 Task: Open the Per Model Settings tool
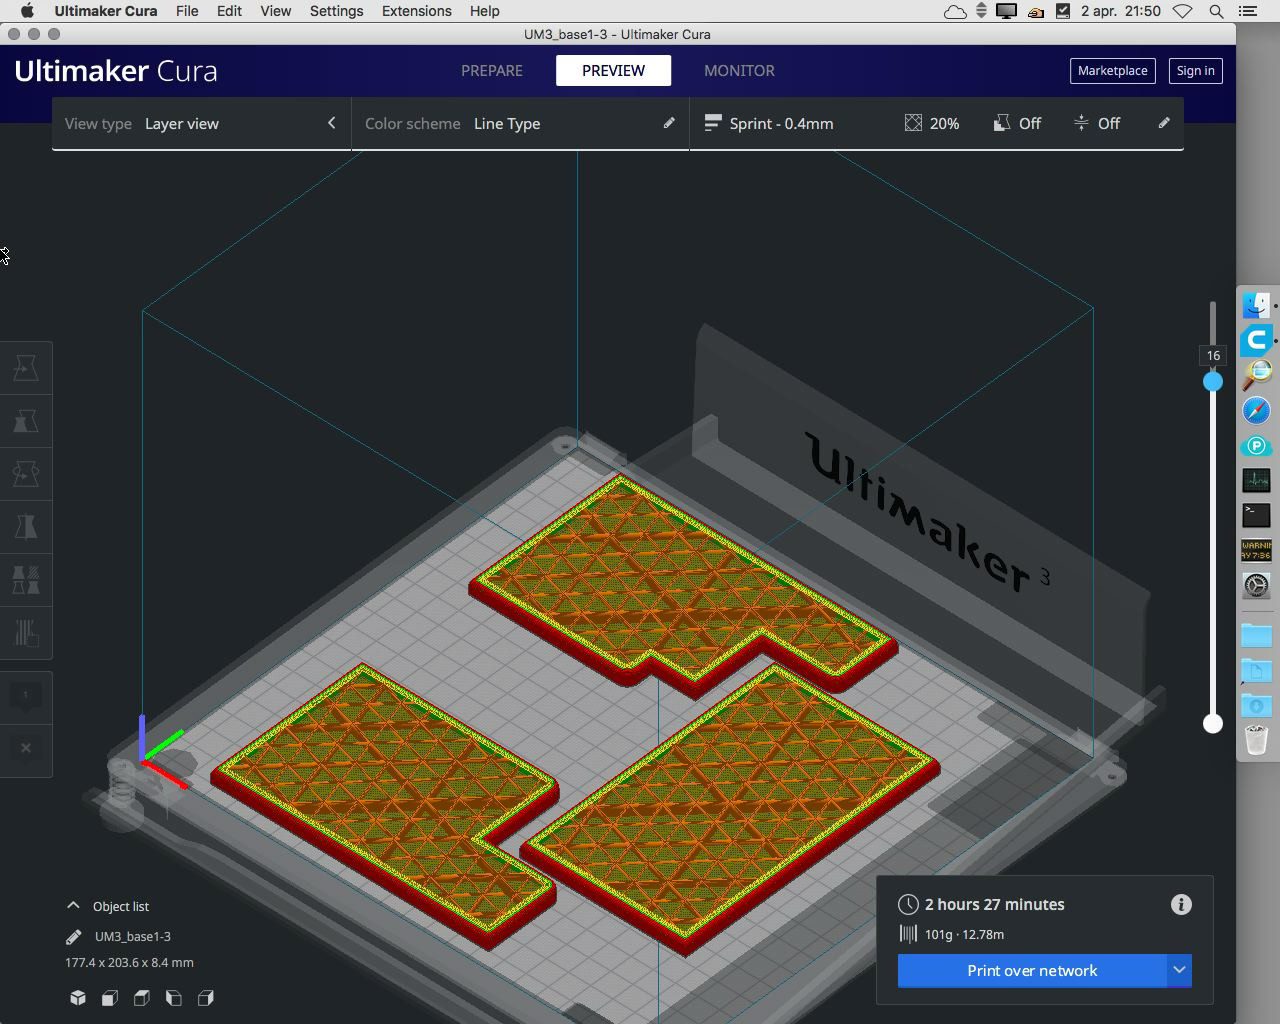point(26,580)
